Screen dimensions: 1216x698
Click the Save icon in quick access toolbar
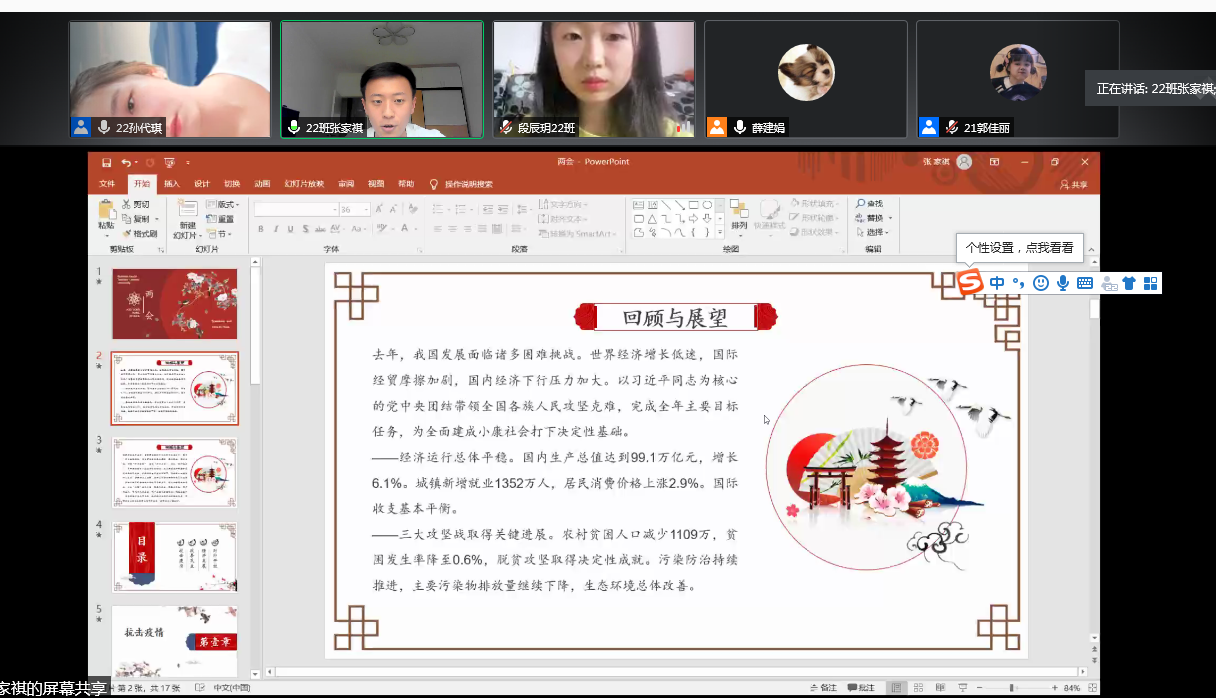coord(105,162)
